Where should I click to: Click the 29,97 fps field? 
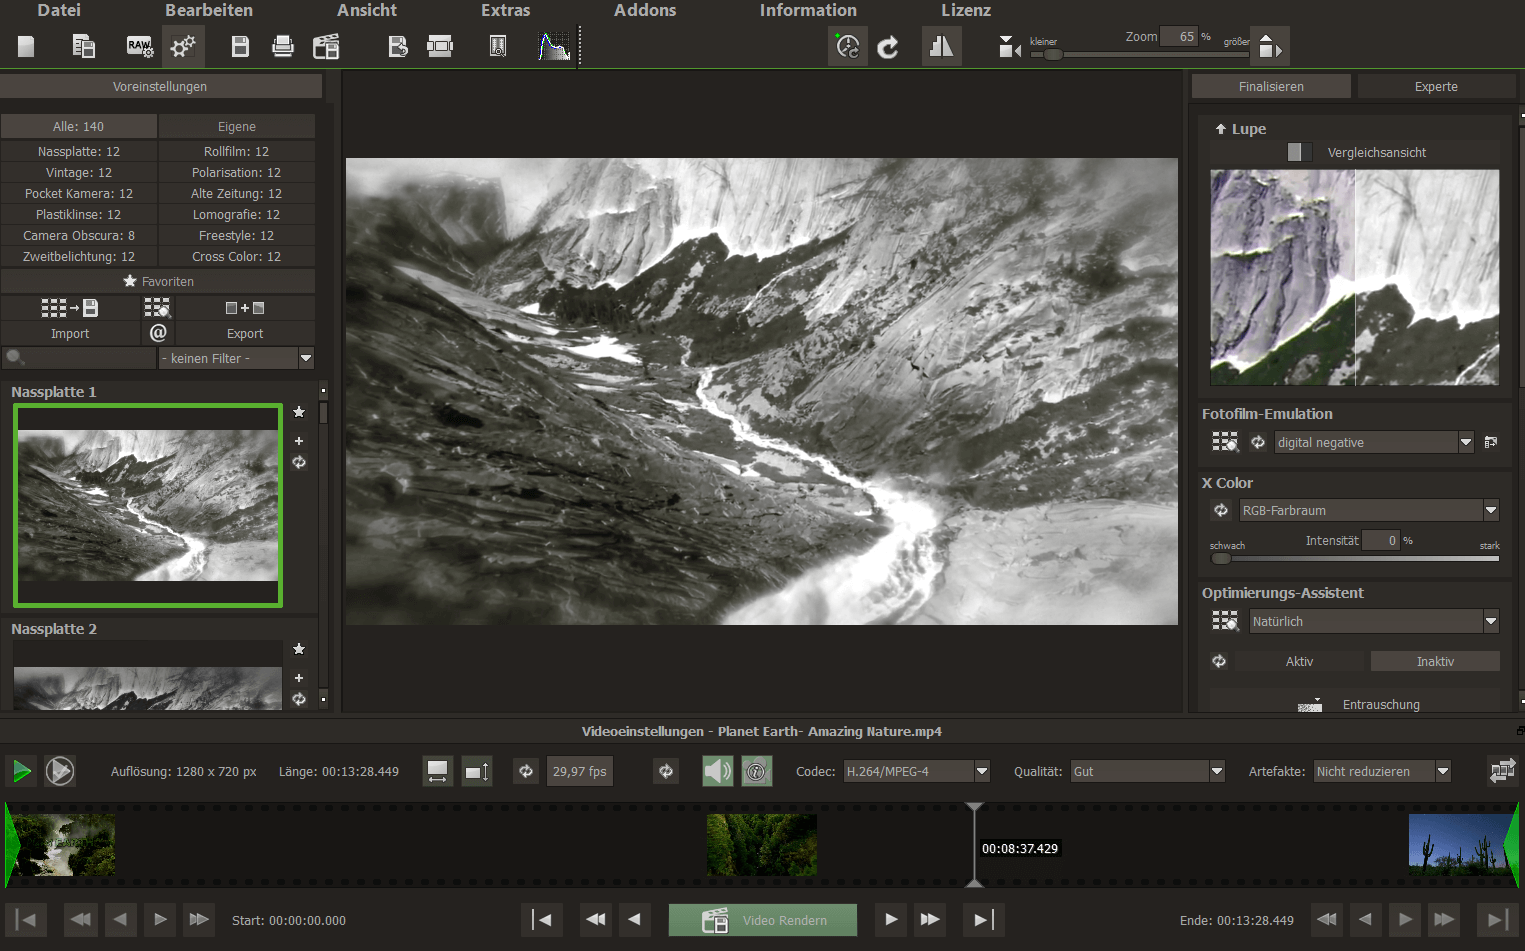pos(580,771)
